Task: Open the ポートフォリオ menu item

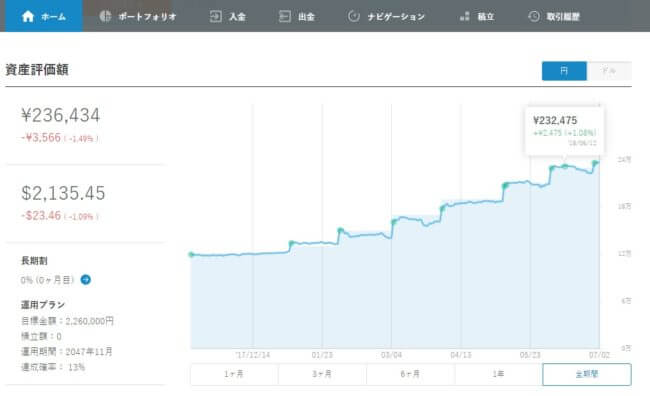Action: [x=147, y=17]
